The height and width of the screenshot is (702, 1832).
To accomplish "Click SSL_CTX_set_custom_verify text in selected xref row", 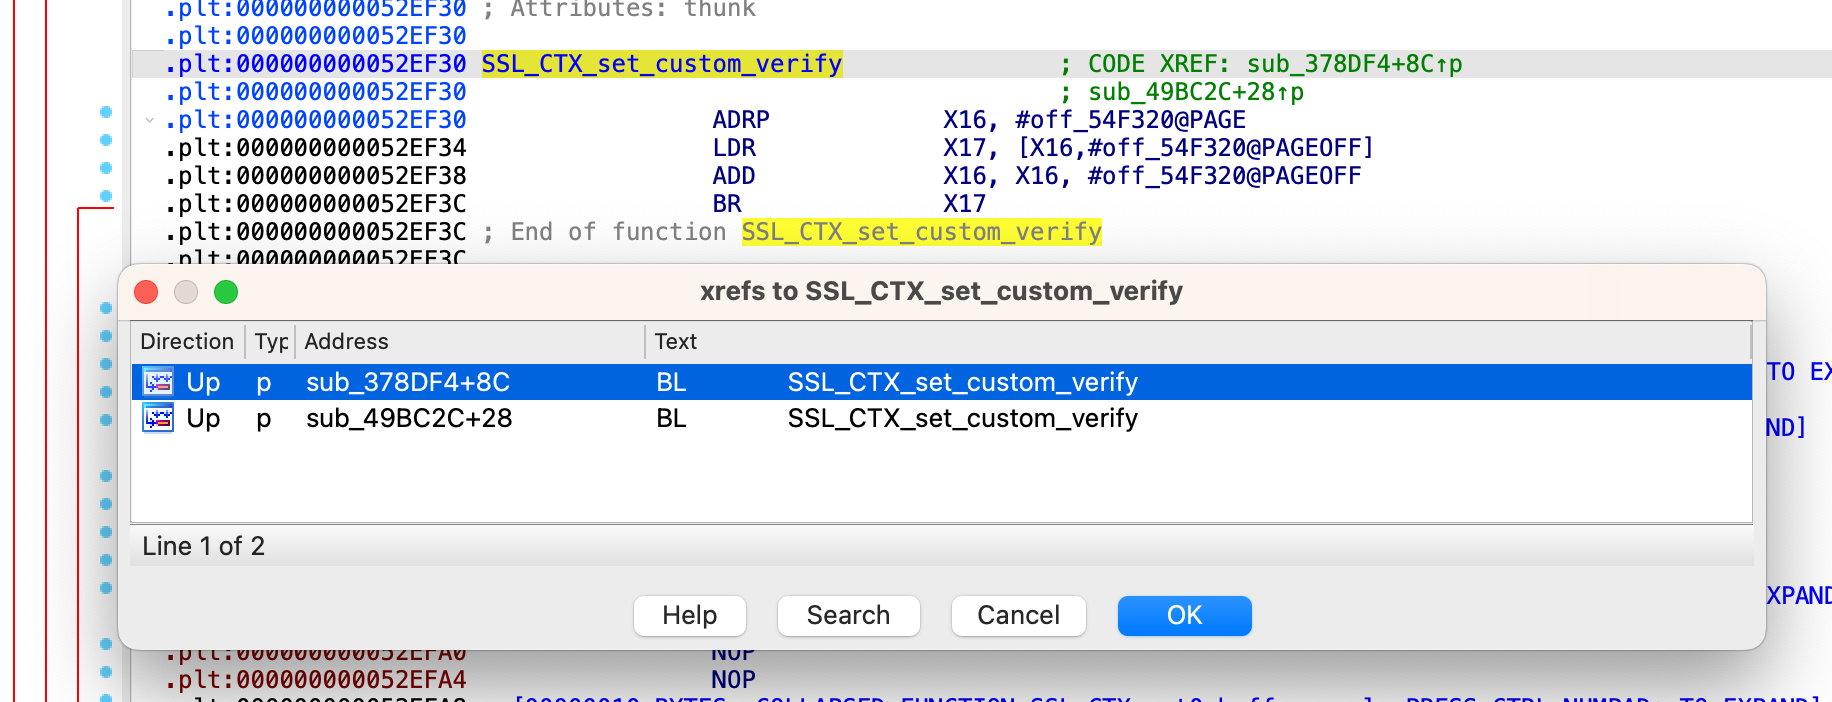I will coord(962,382).
